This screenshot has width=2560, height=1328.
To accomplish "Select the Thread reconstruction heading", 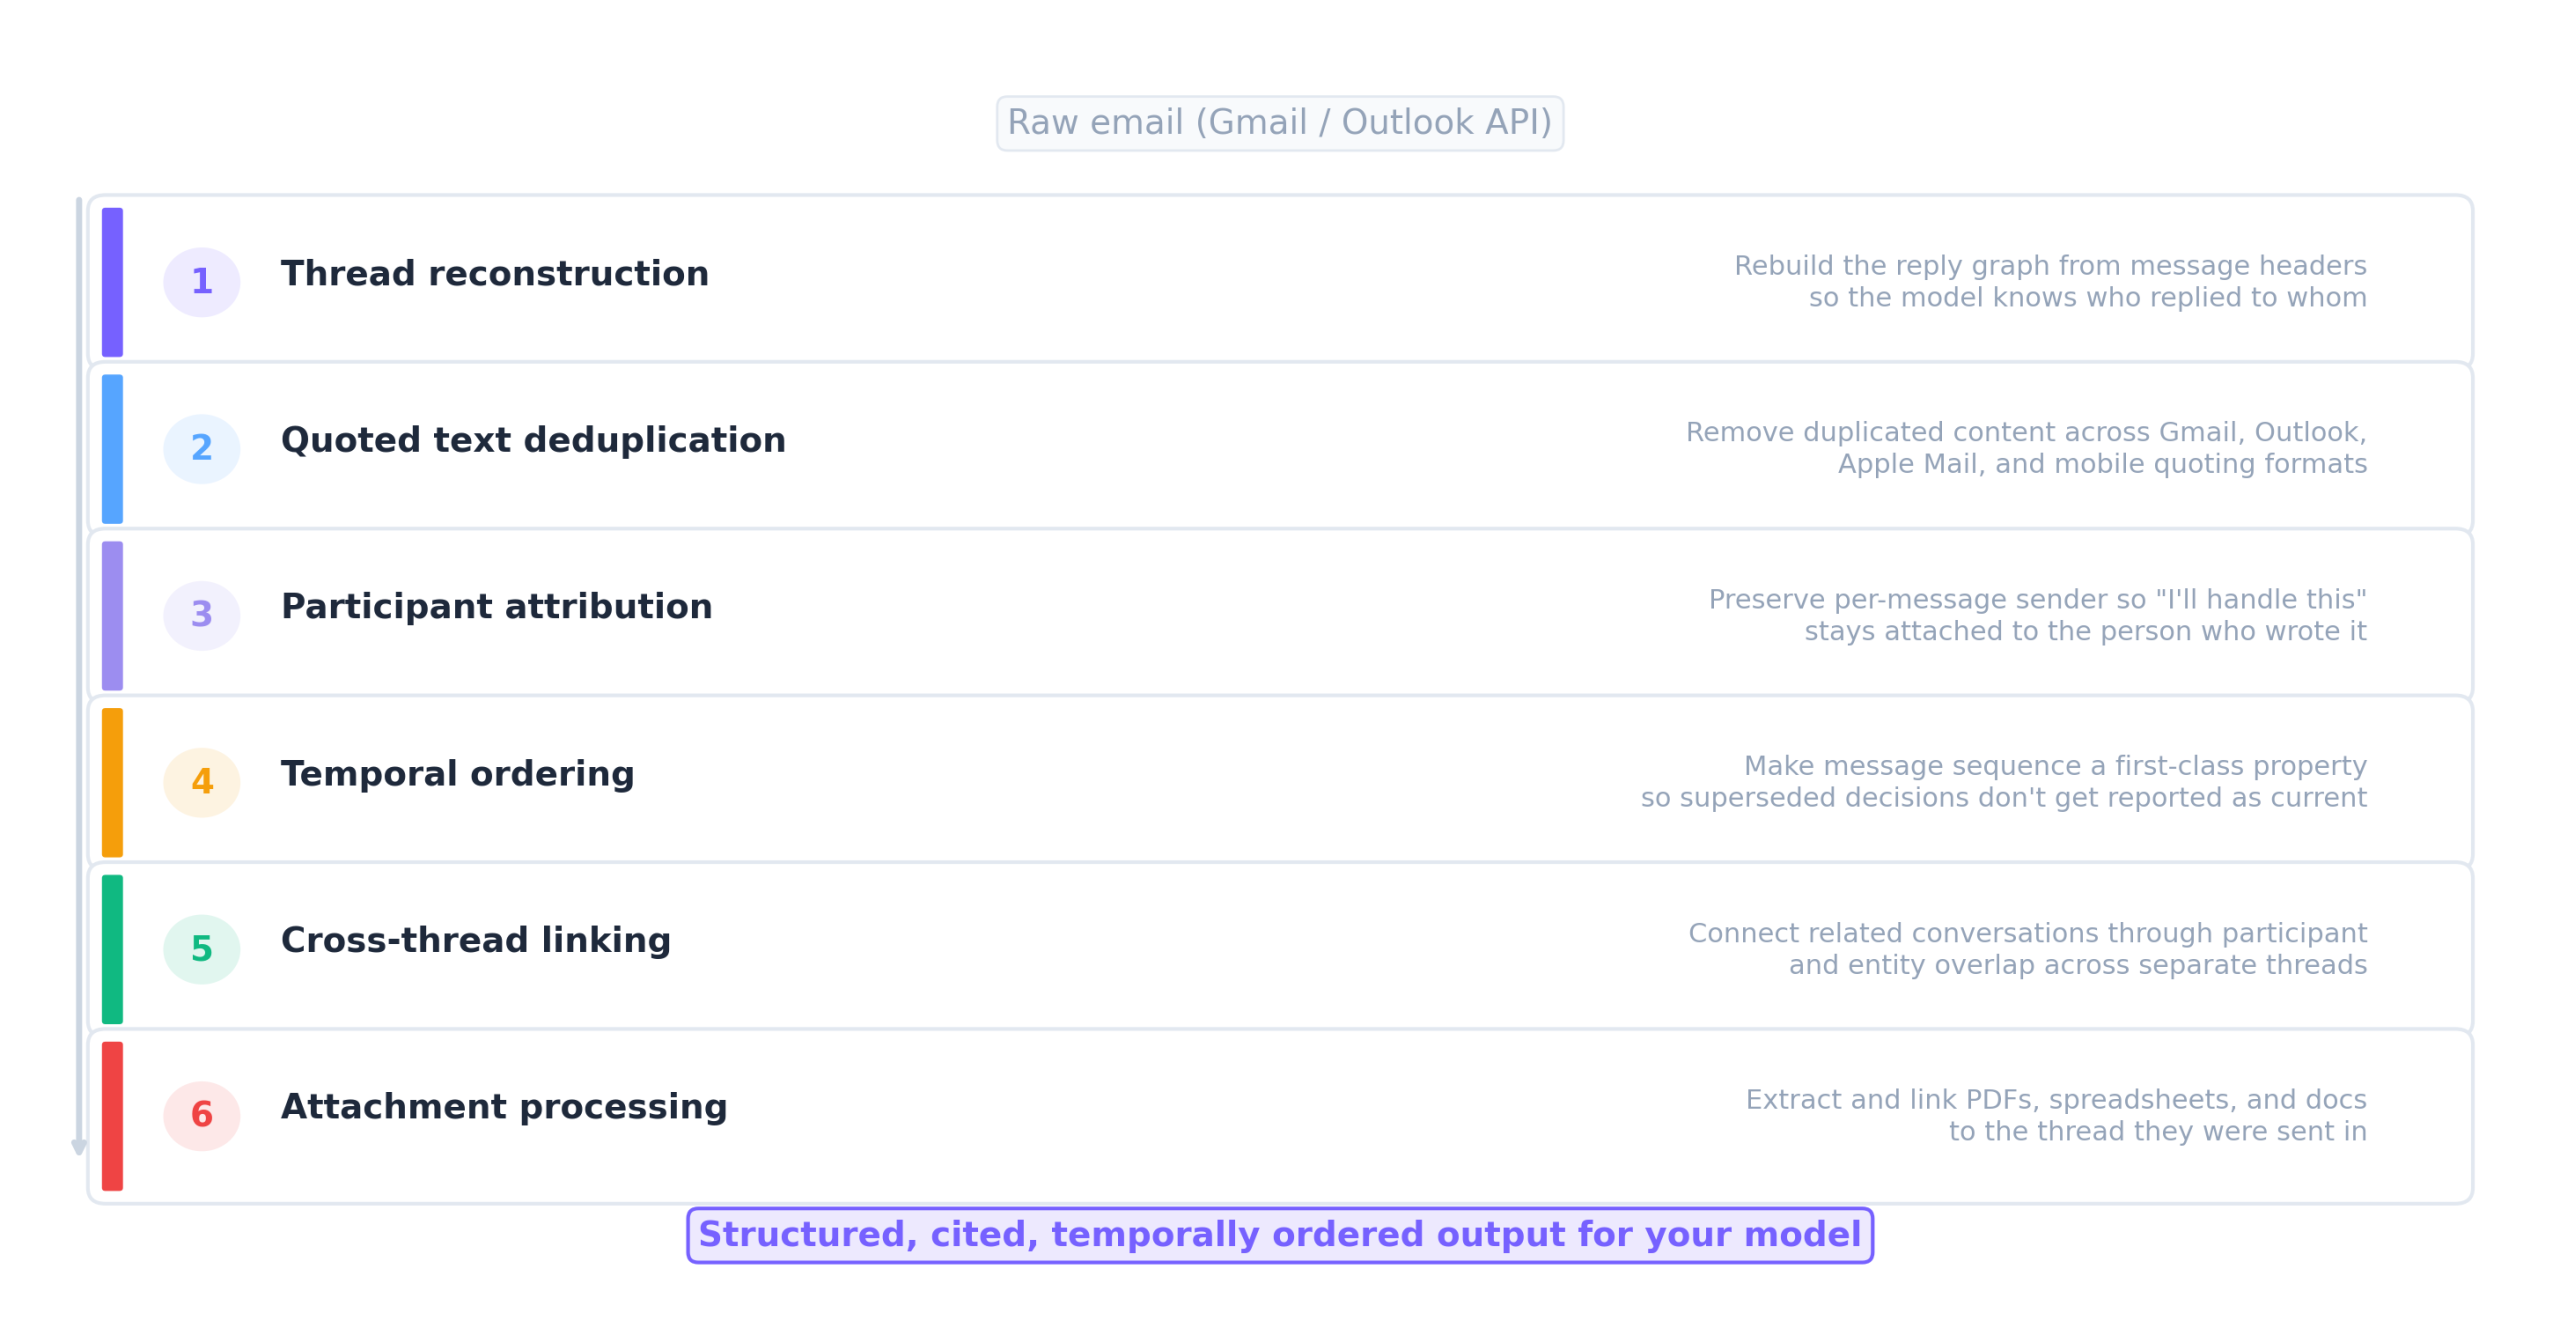I will tap(494, 274).
